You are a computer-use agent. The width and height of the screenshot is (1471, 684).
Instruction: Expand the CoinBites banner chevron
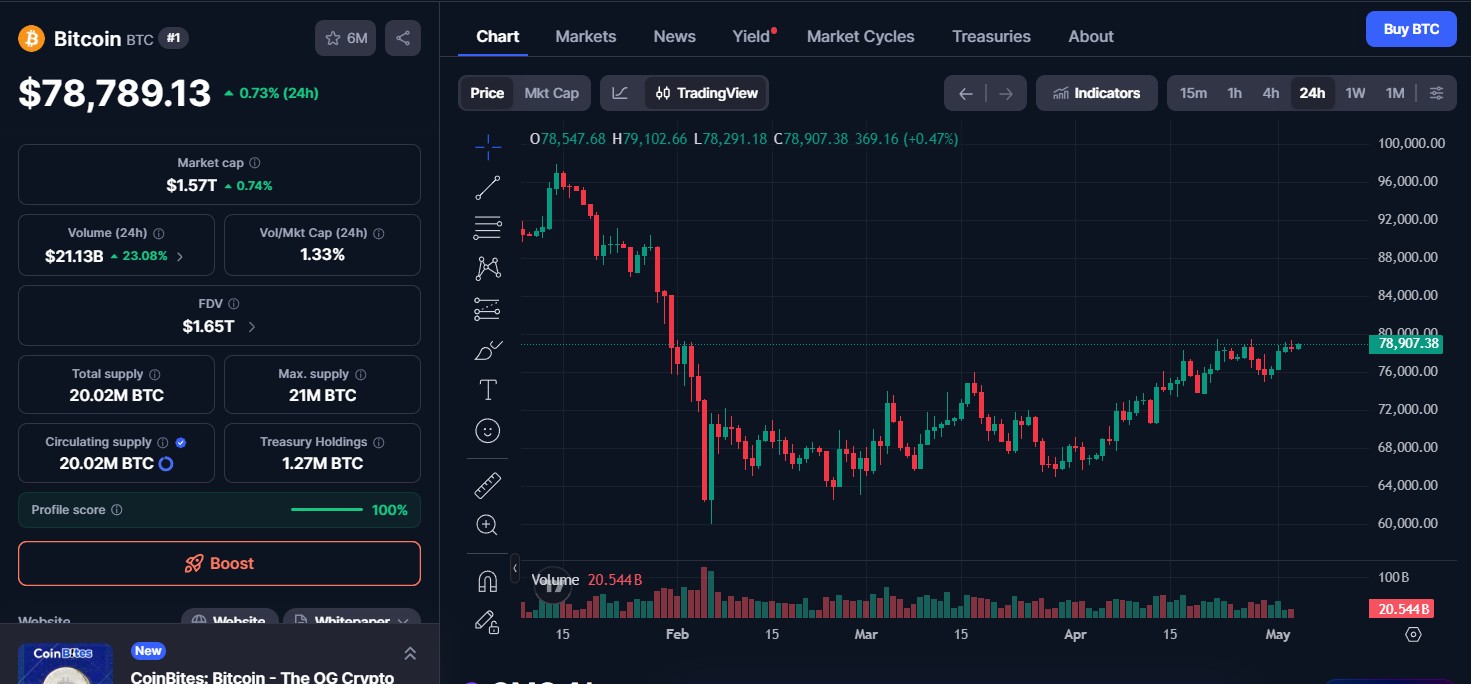click(410, 653)
